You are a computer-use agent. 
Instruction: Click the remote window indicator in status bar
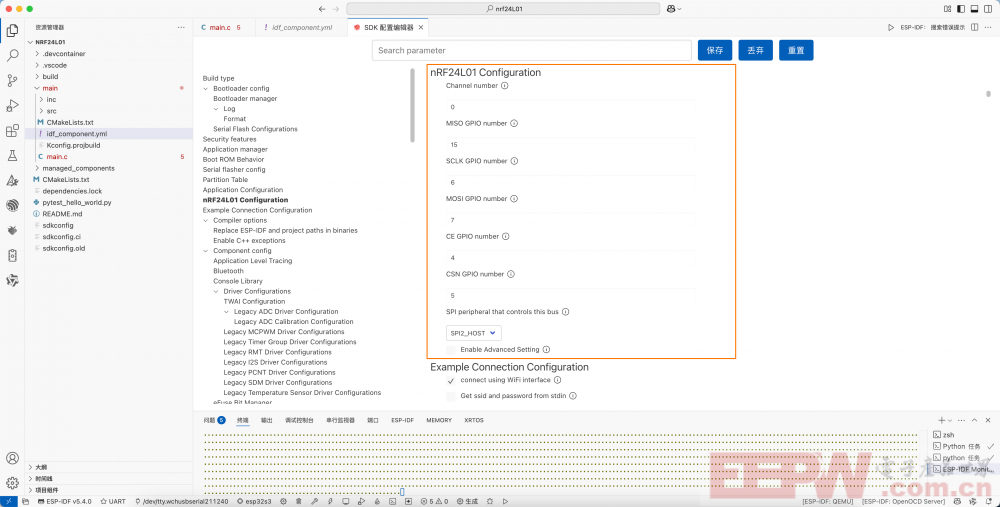[8, 501]
